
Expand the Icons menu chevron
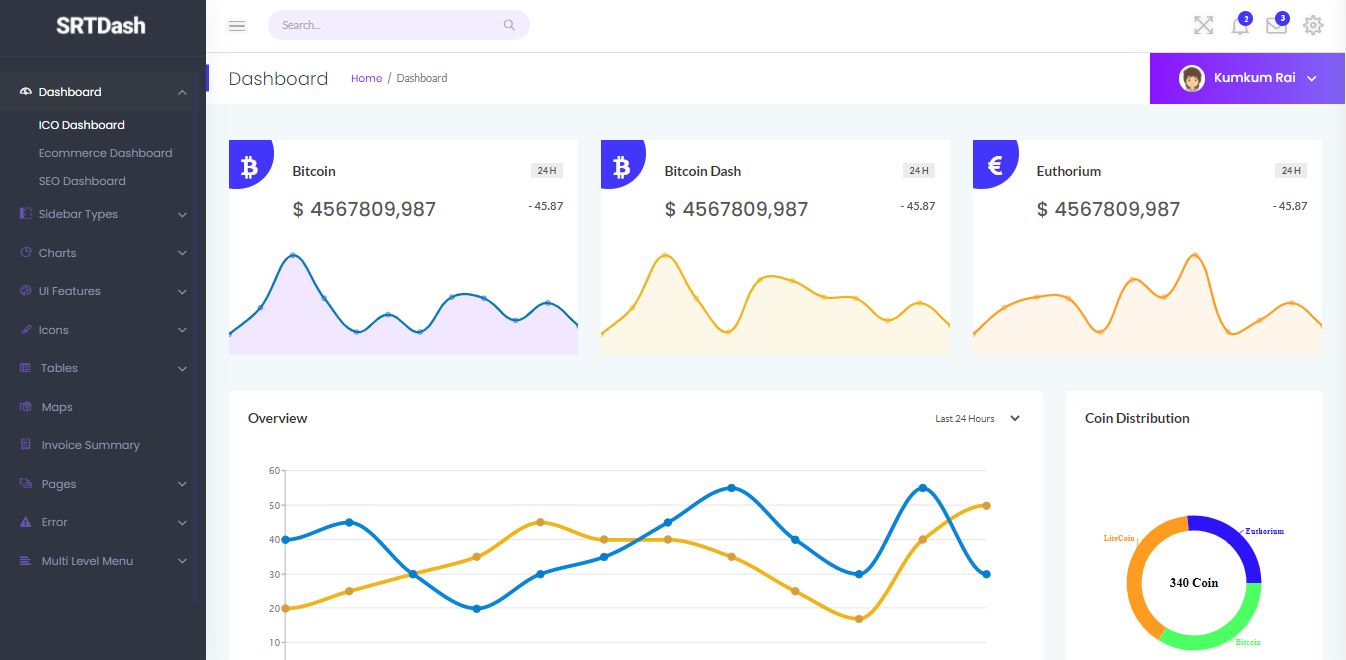[182, 330]
